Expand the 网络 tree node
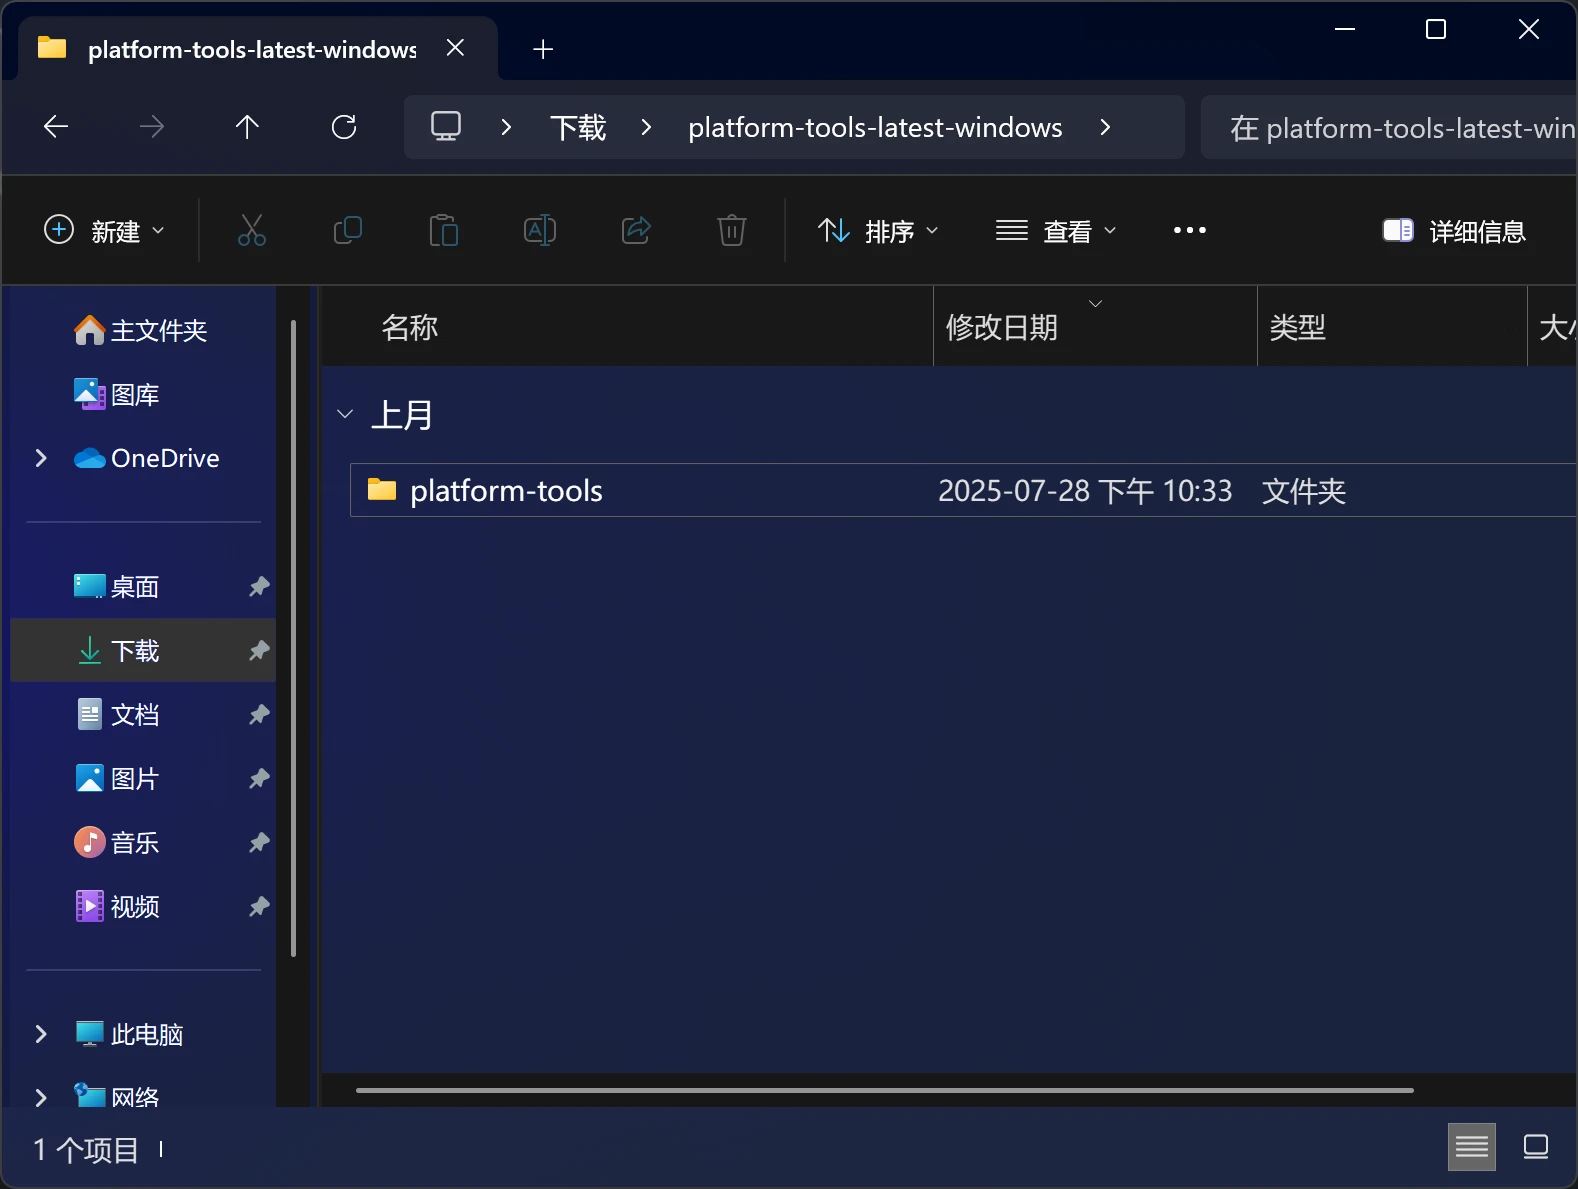This screenshot has width=1578, height=1189. tap(41, 1097)
